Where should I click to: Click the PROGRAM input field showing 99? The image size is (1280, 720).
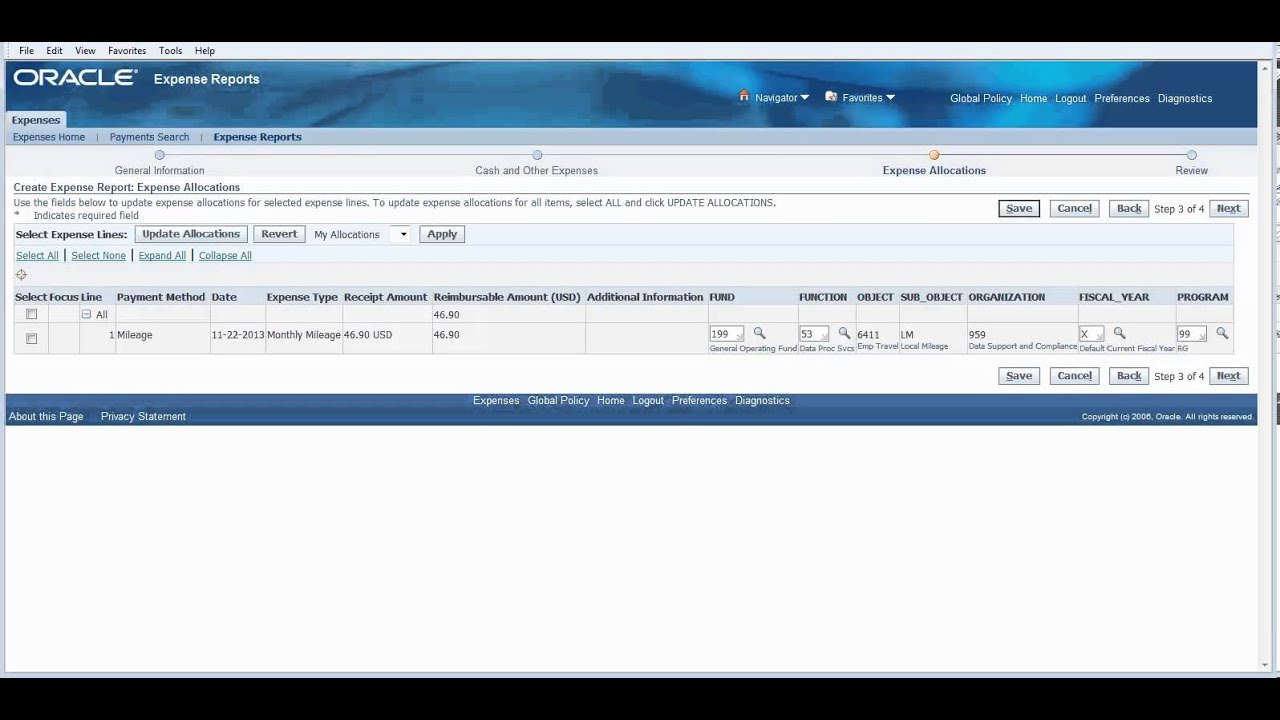[x=1191, y=334]
